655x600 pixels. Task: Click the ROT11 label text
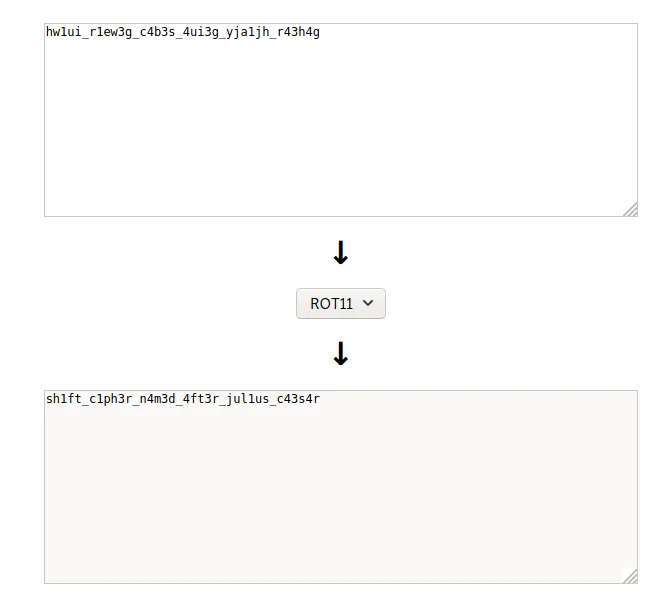[x=331, y=304]
